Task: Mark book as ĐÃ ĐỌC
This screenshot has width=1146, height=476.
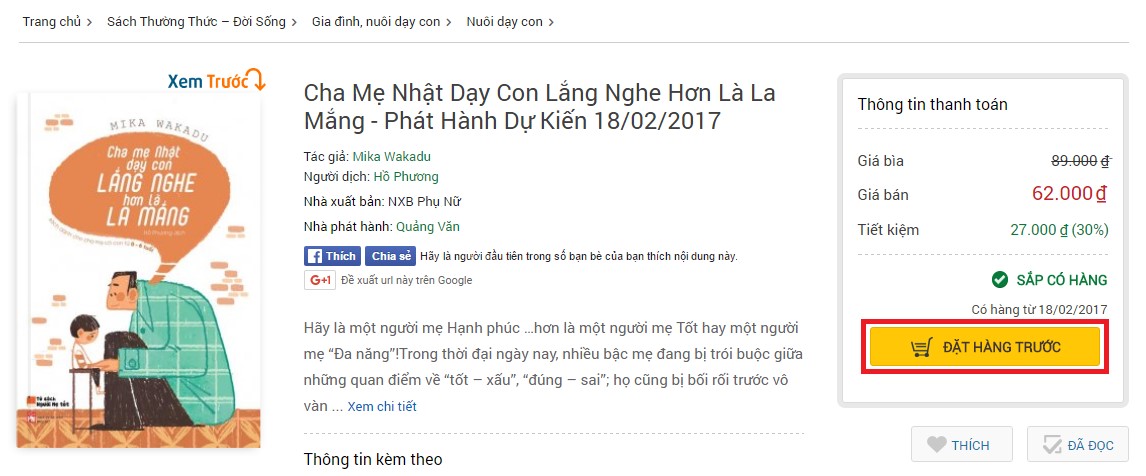Action: [x=1078, y=445]
